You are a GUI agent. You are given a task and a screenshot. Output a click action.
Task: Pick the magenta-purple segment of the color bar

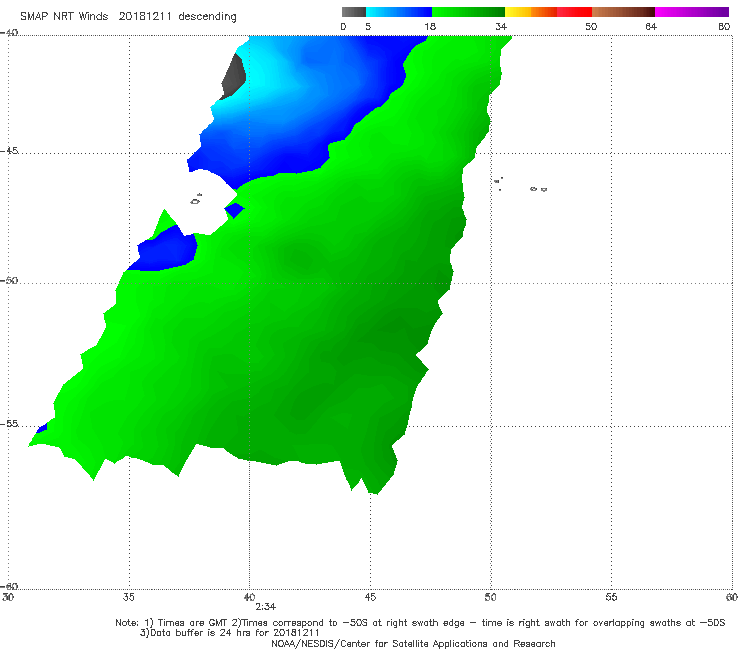coord(692,12)
